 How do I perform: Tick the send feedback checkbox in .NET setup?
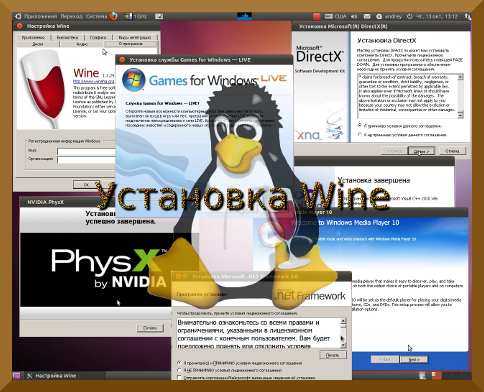[x=179, y=377]
